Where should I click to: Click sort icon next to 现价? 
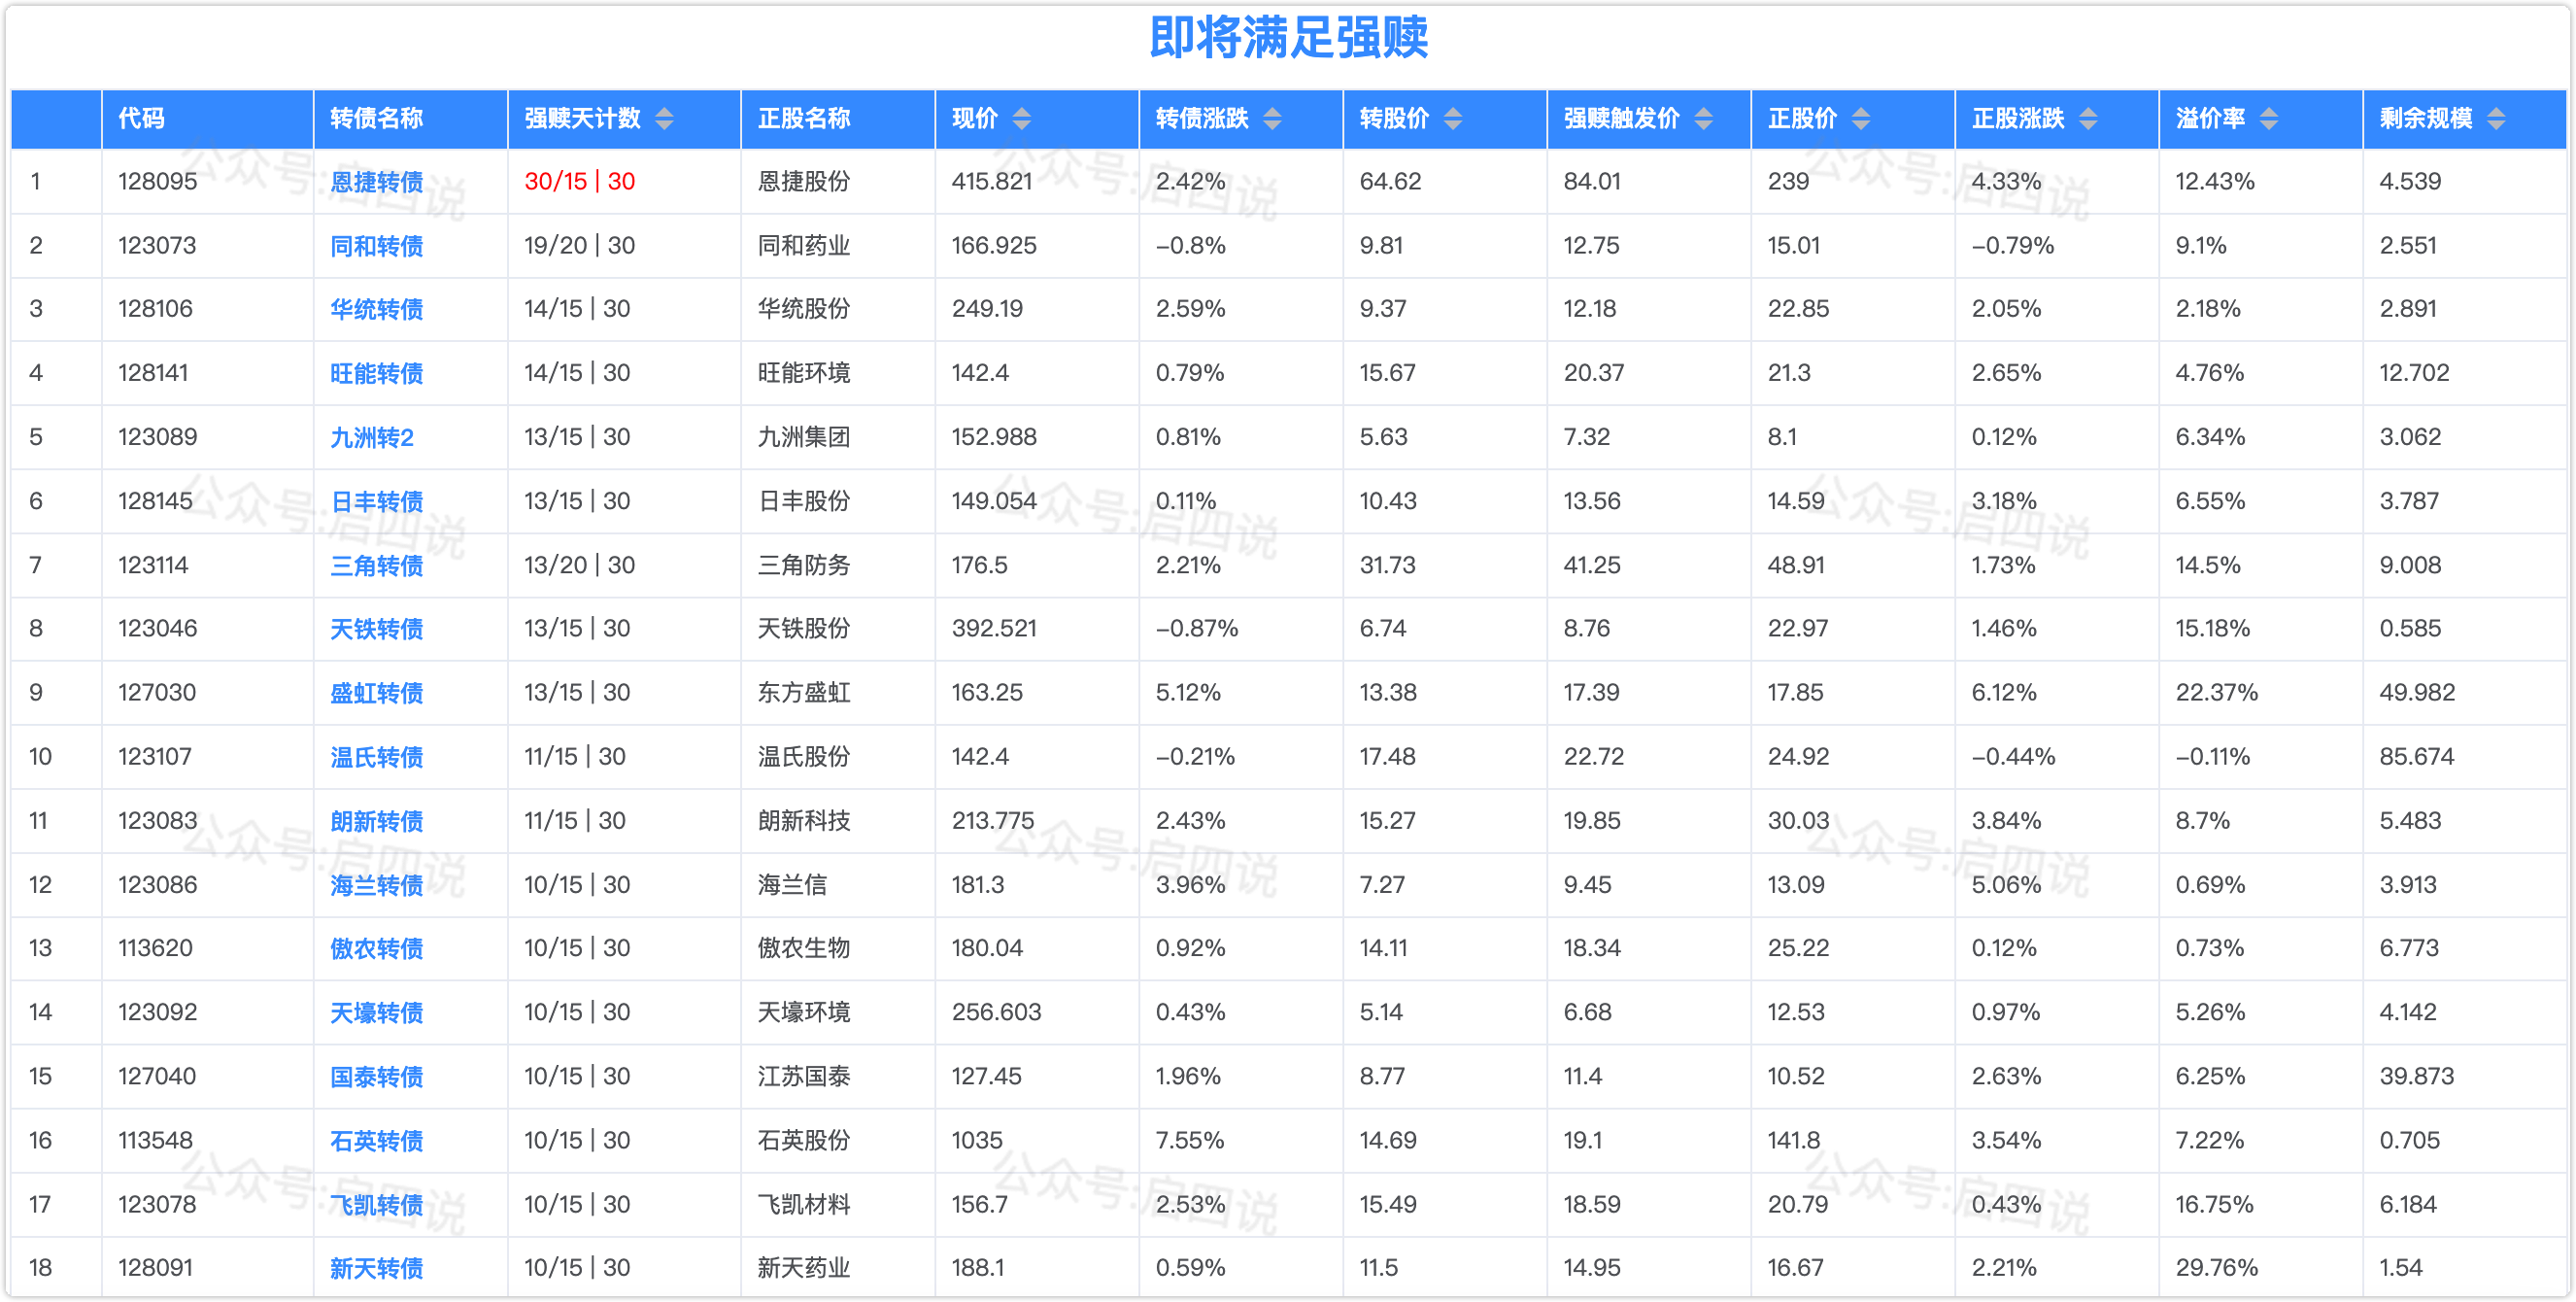tap(1021, 119)
